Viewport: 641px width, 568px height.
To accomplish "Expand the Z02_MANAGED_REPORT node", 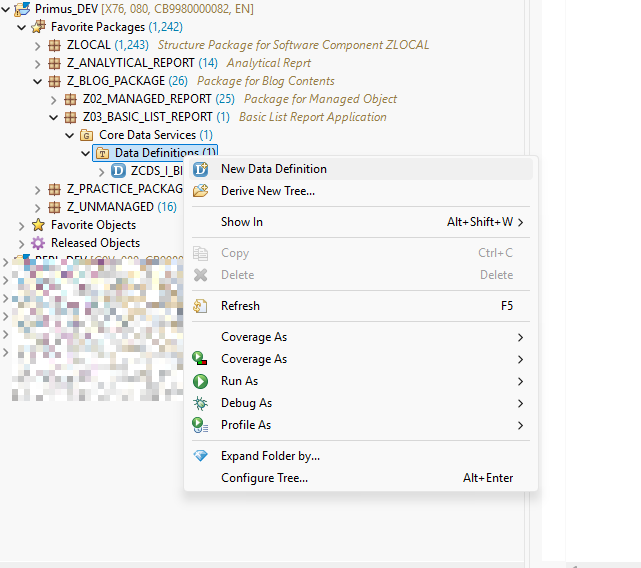I will coord(54,100).
